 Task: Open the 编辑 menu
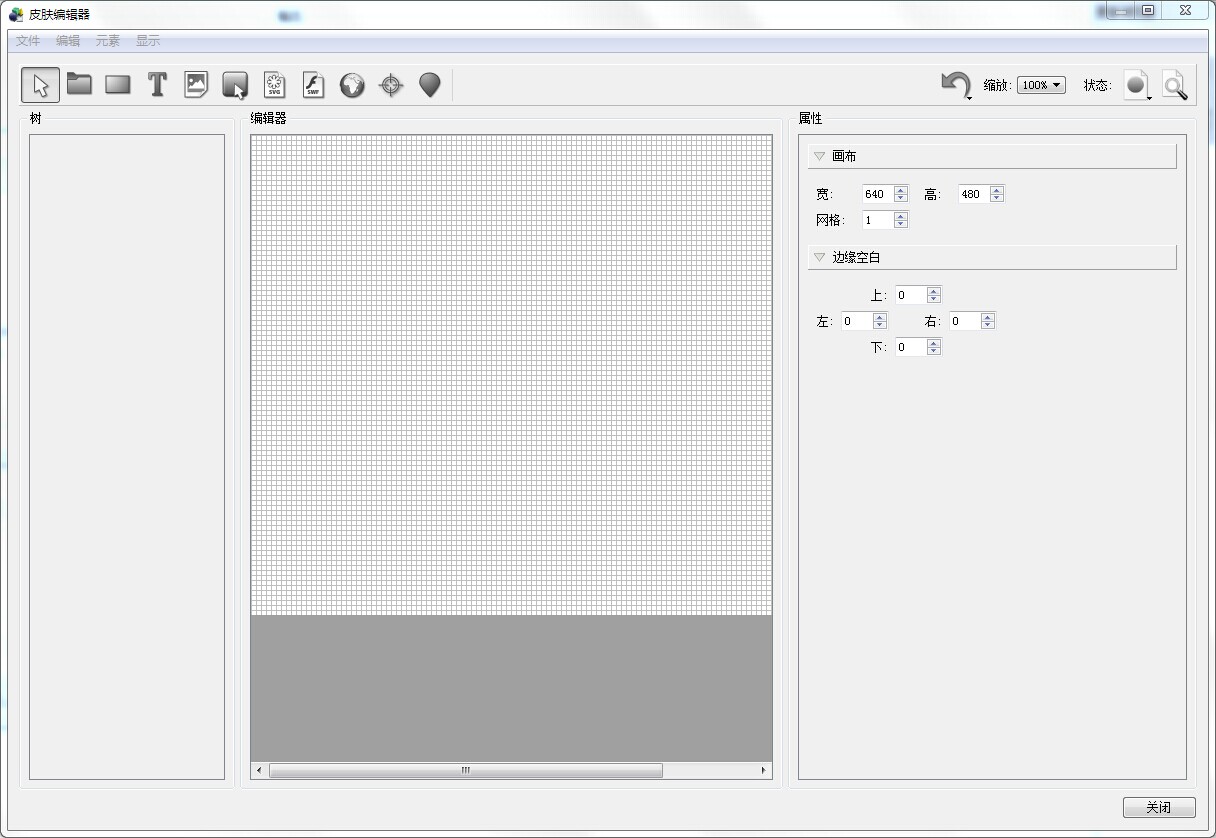[68, 41]
